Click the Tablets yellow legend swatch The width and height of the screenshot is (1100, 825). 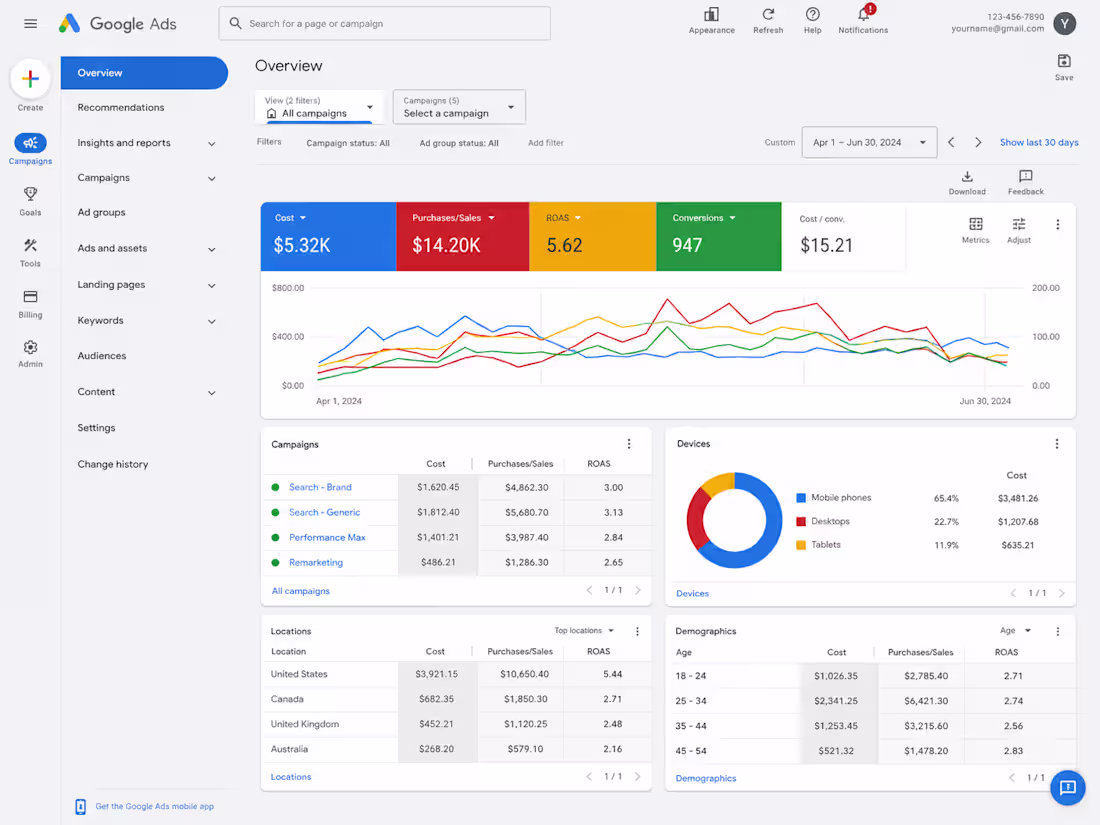[801, 545]
